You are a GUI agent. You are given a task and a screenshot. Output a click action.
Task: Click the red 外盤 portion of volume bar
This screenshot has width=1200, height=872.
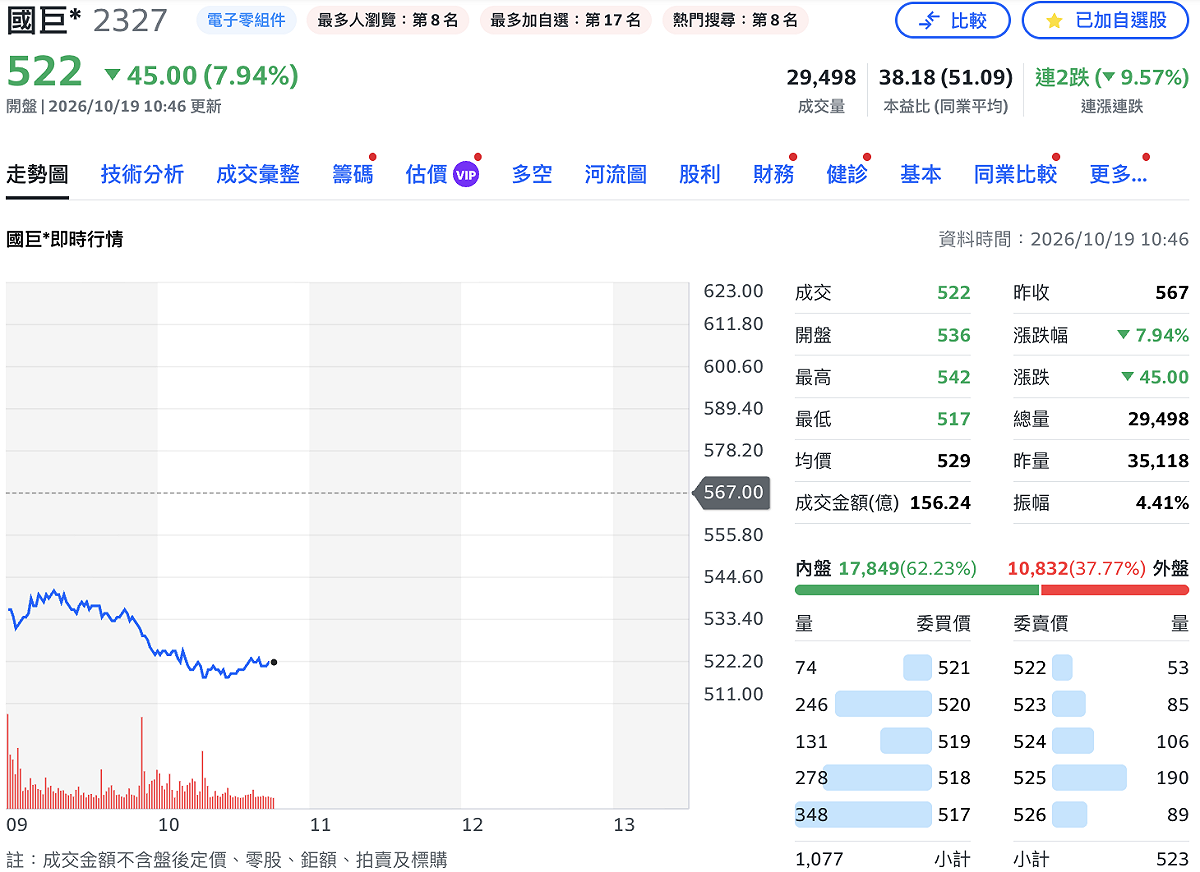tap(1115, 590)
